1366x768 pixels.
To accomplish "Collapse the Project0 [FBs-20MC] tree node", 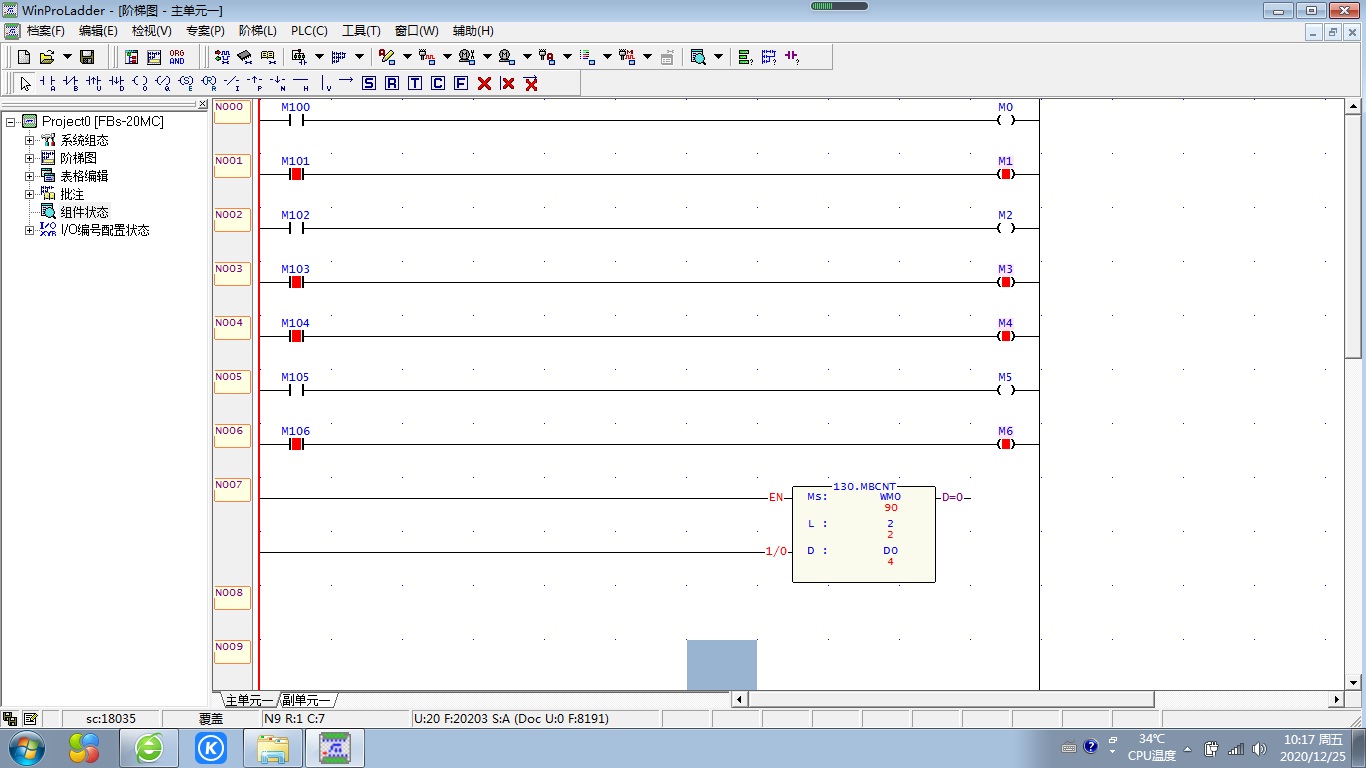I will pos(11,122).
